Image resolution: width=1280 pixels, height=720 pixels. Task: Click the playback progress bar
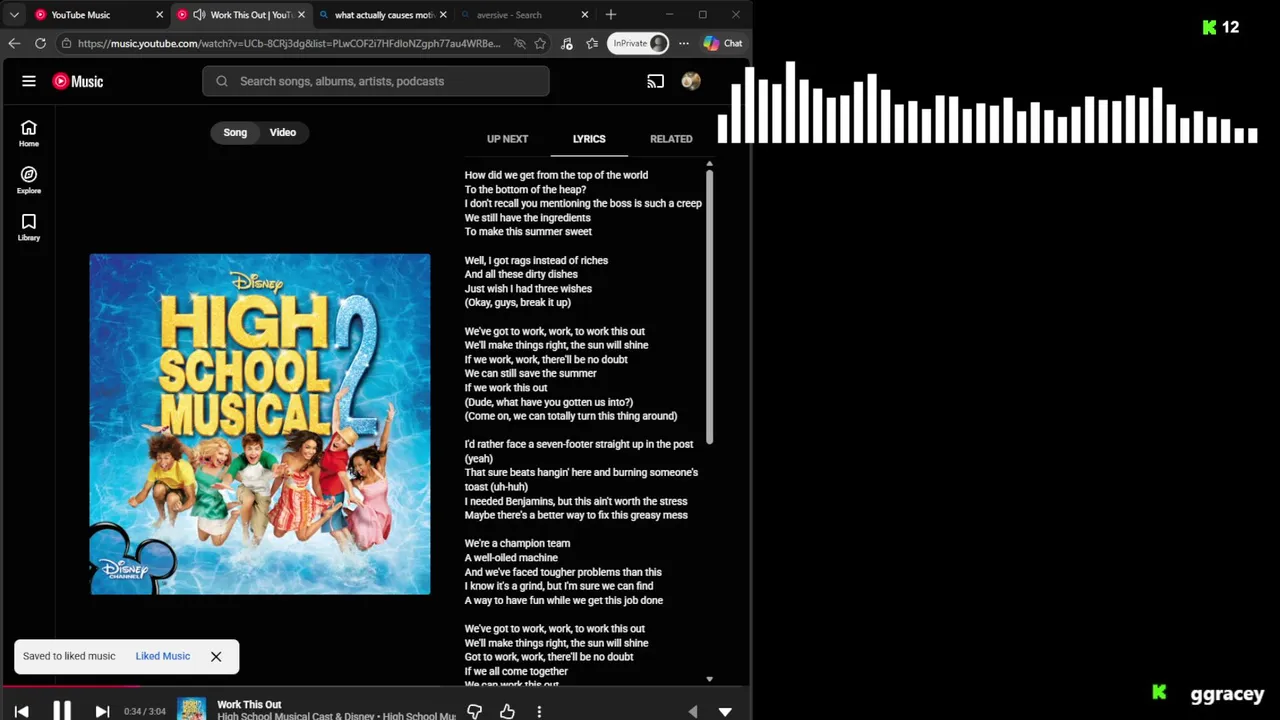(x=375, y=686)
